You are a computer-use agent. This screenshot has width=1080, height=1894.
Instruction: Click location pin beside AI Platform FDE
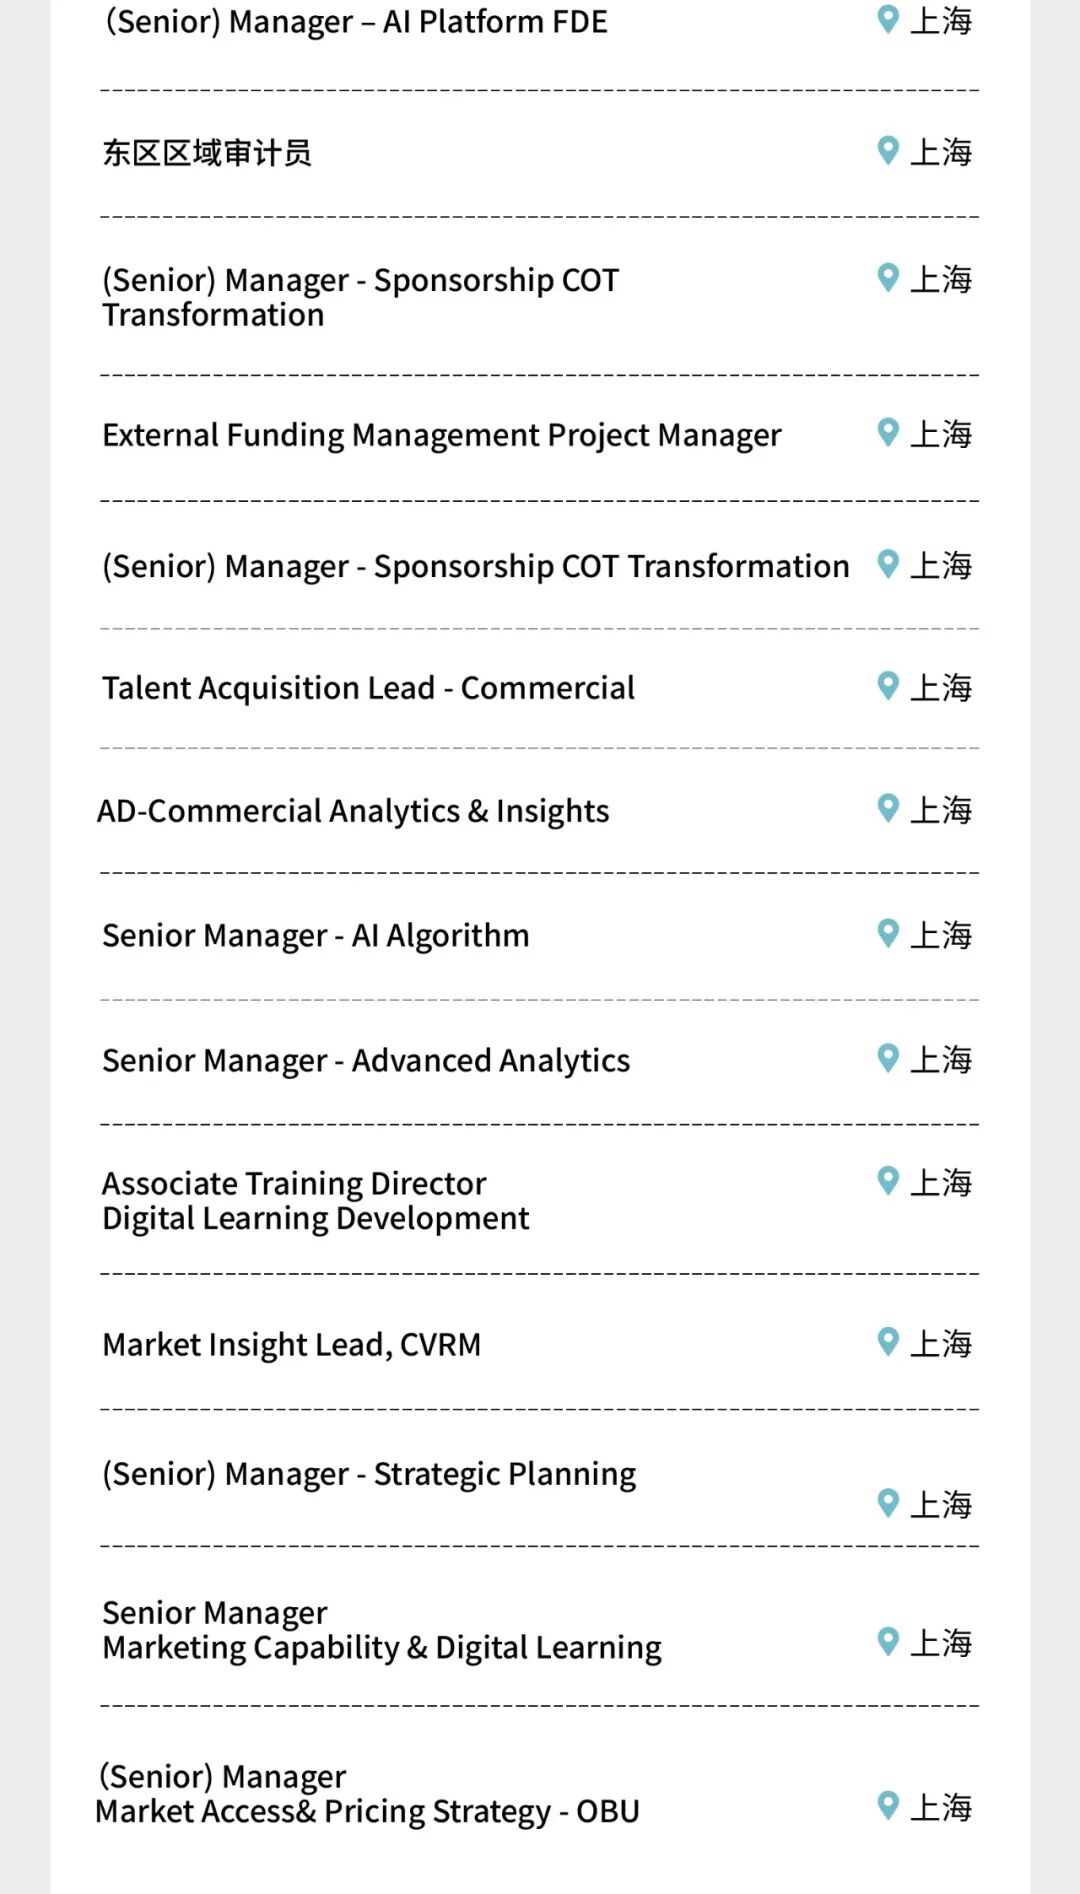point(887,19)
